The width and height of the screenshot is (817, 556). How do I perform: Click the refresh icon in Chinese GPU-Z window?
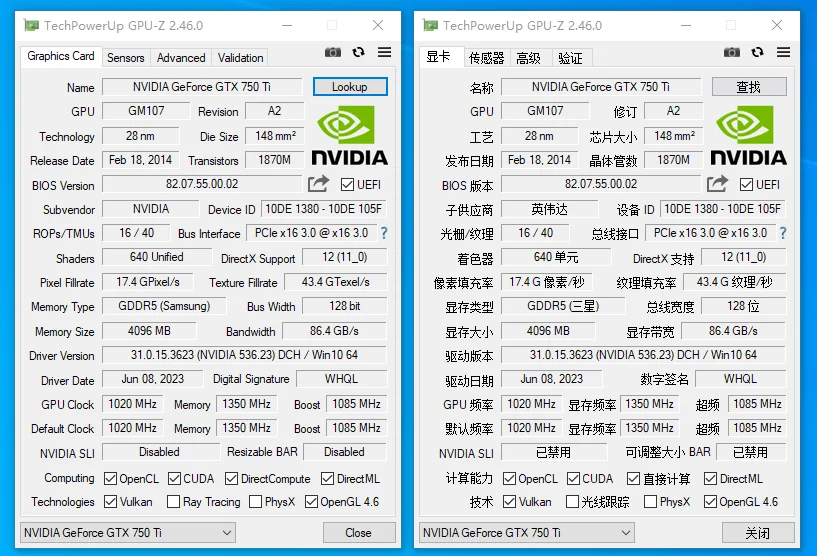click(758, 53)
